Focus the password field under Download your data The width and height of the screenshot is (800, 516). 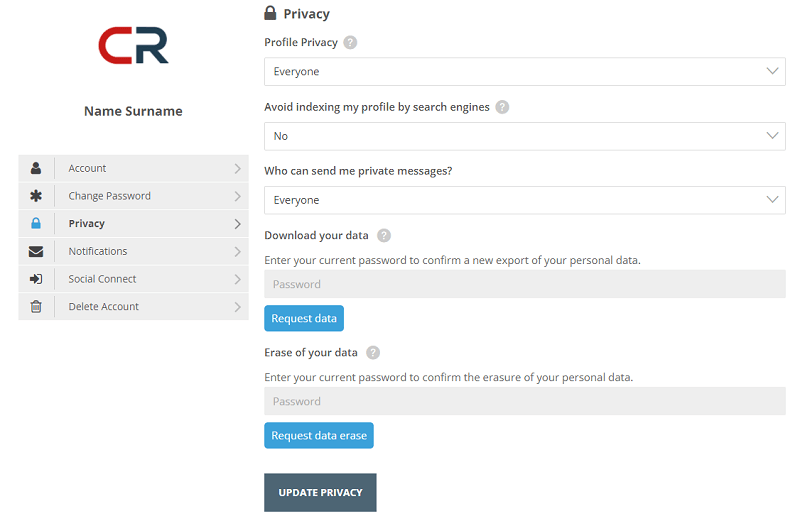tap(524, 284)
